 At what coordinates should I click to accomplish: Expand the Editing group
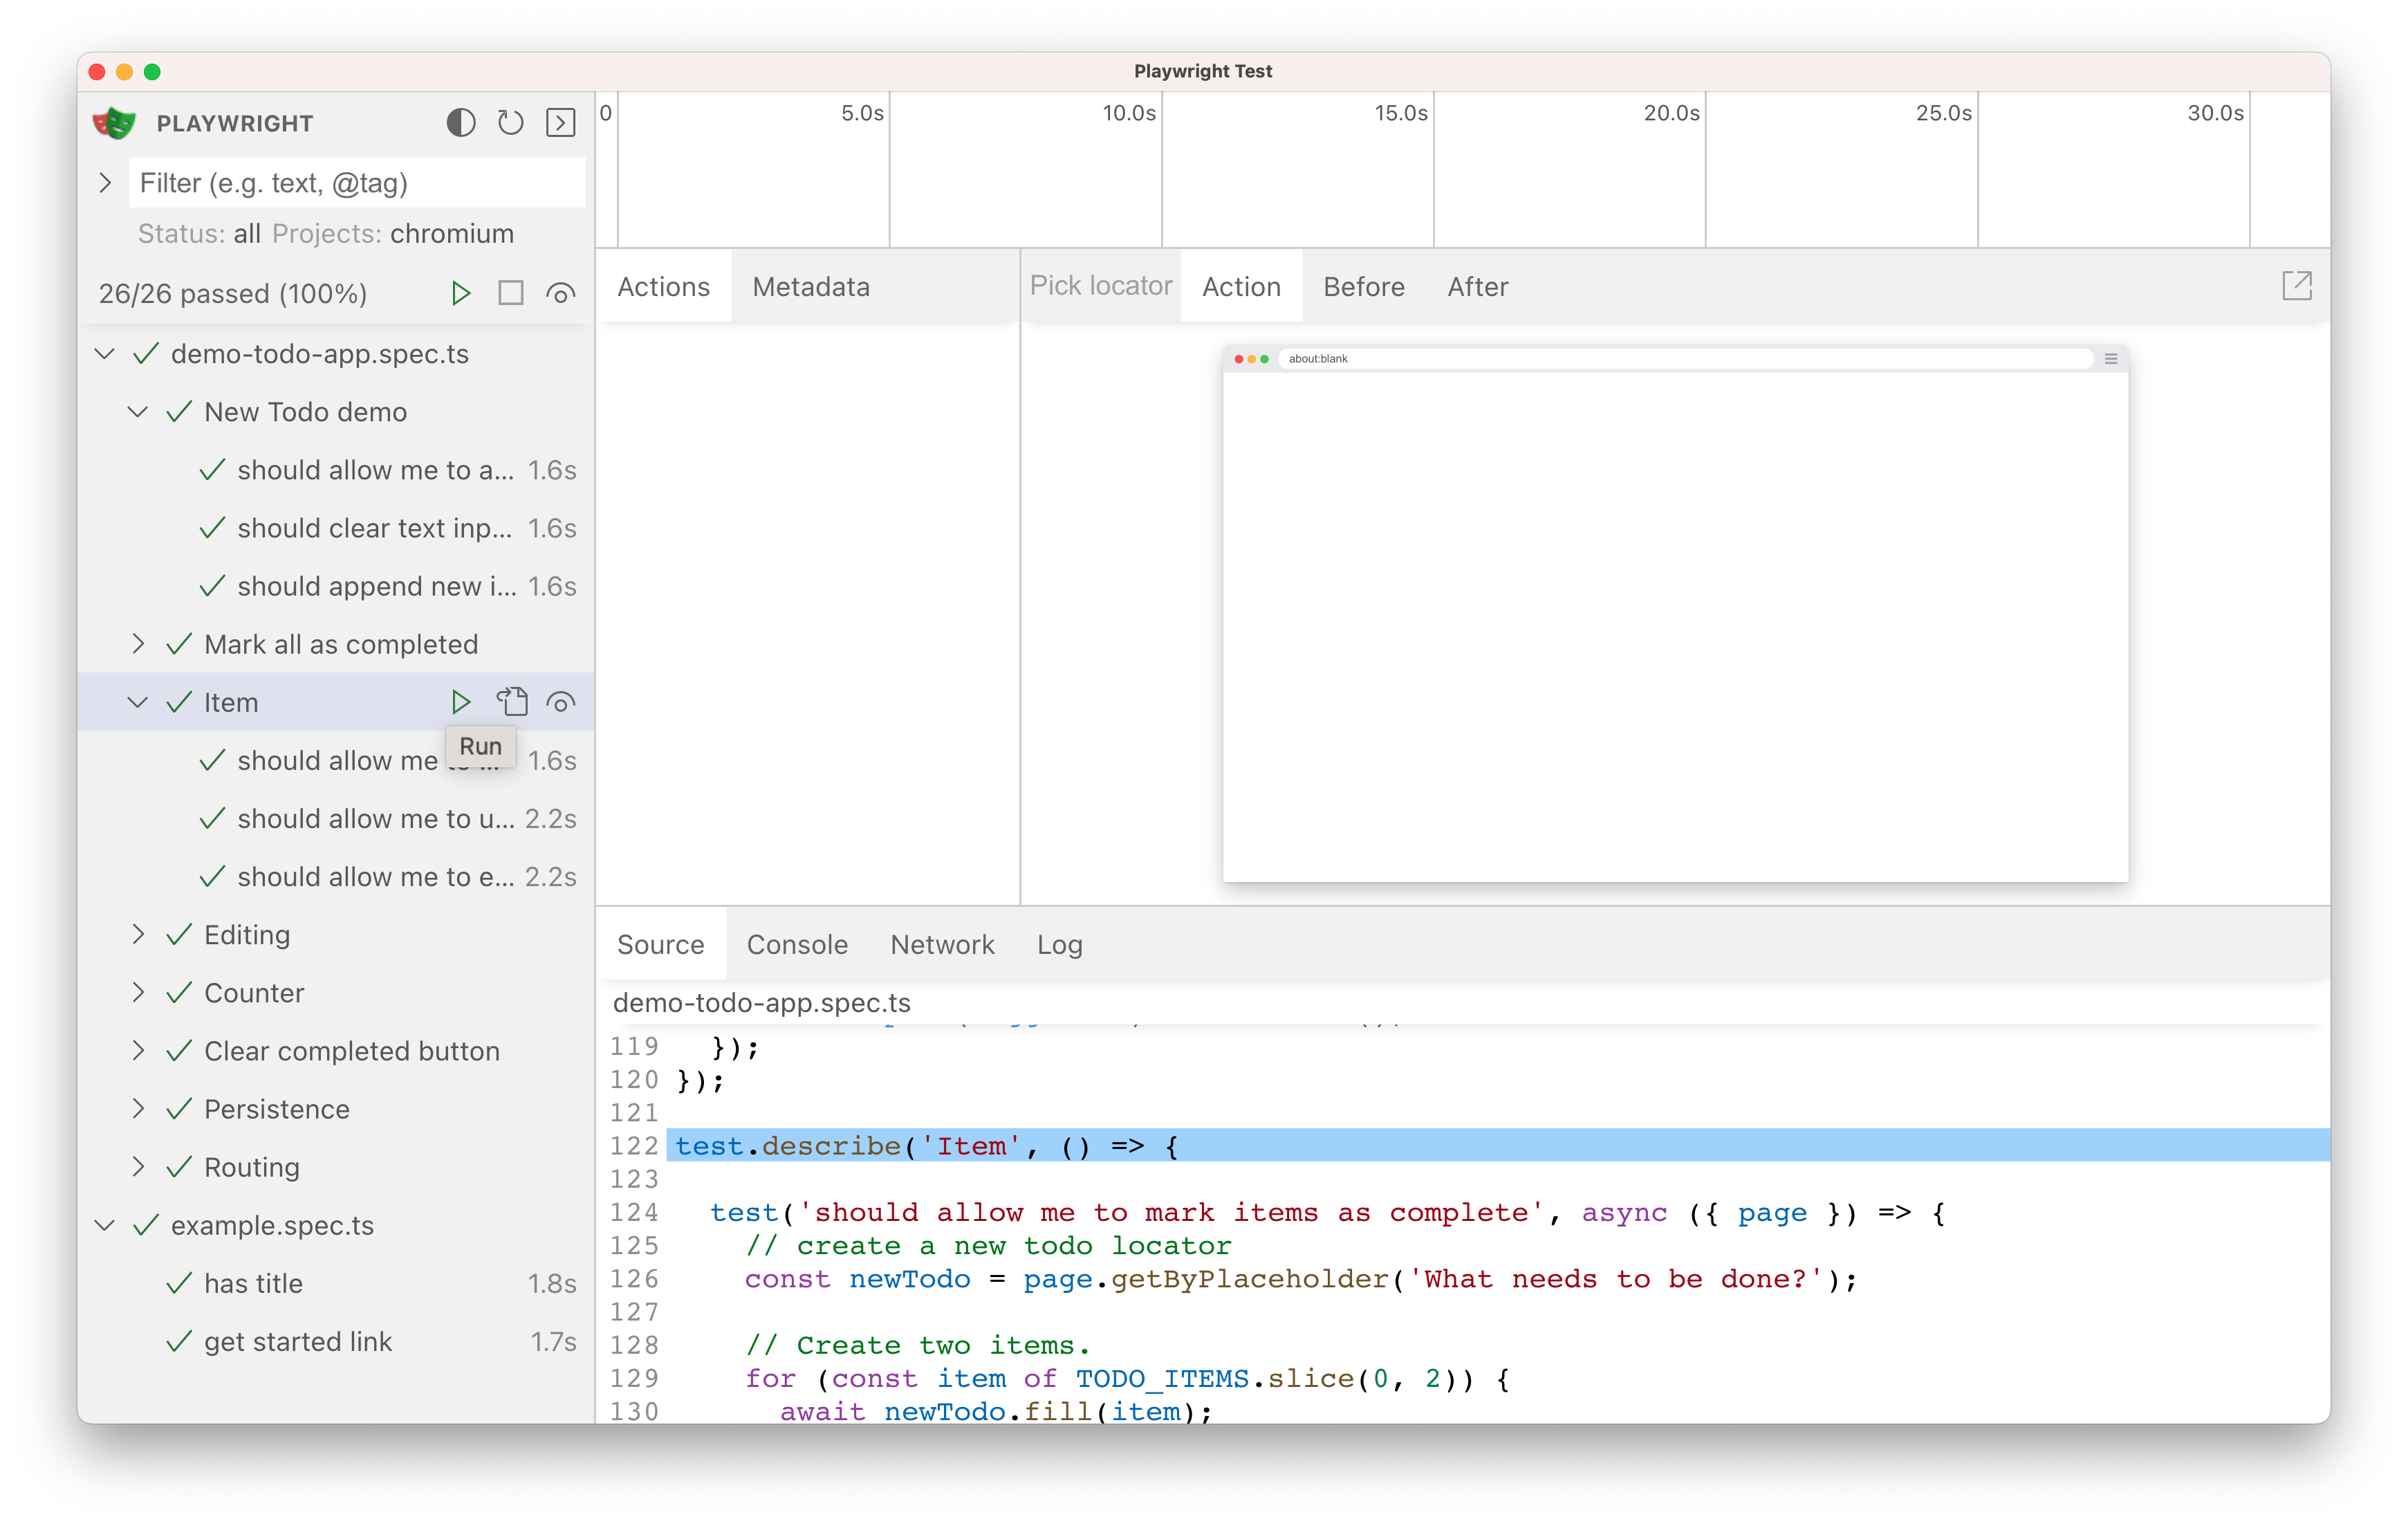coord(138,934)
